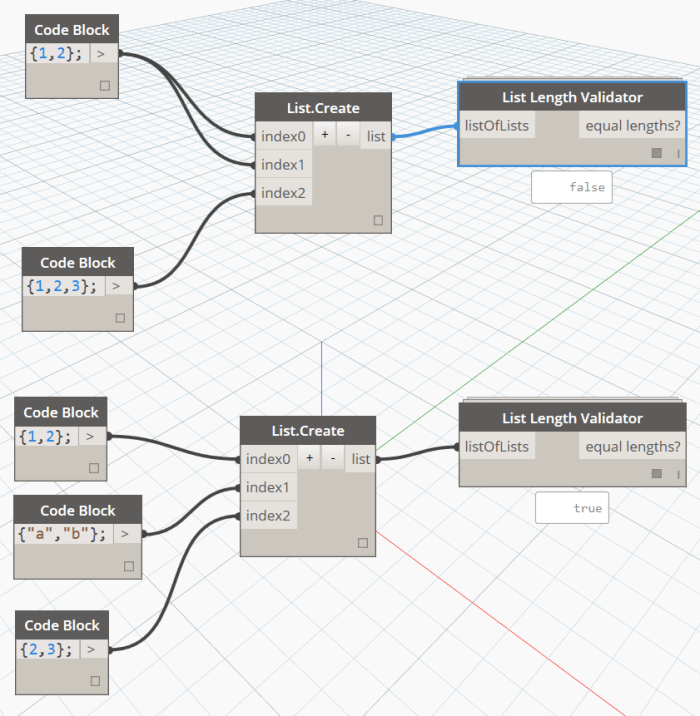Click the - button on the upper List.Create node

click(347, 136)
